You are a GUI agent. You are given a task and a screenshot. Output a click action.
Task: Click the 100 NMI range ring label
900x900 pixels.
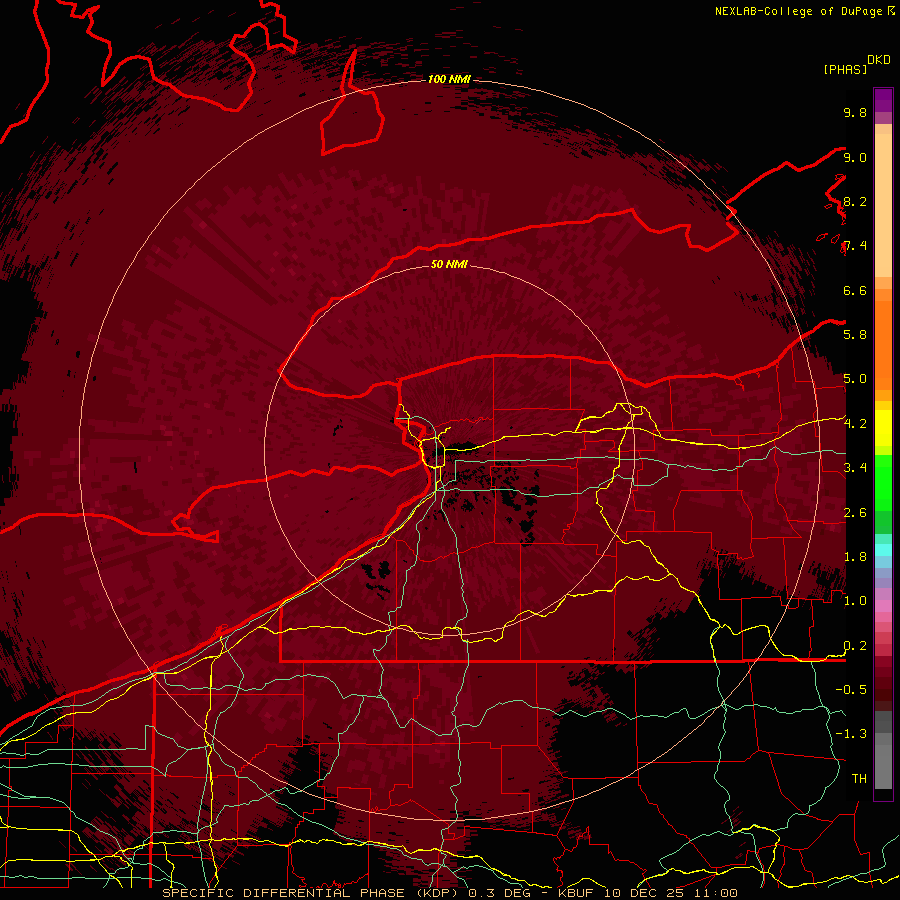pyautogui.click(x=449, y=79)
